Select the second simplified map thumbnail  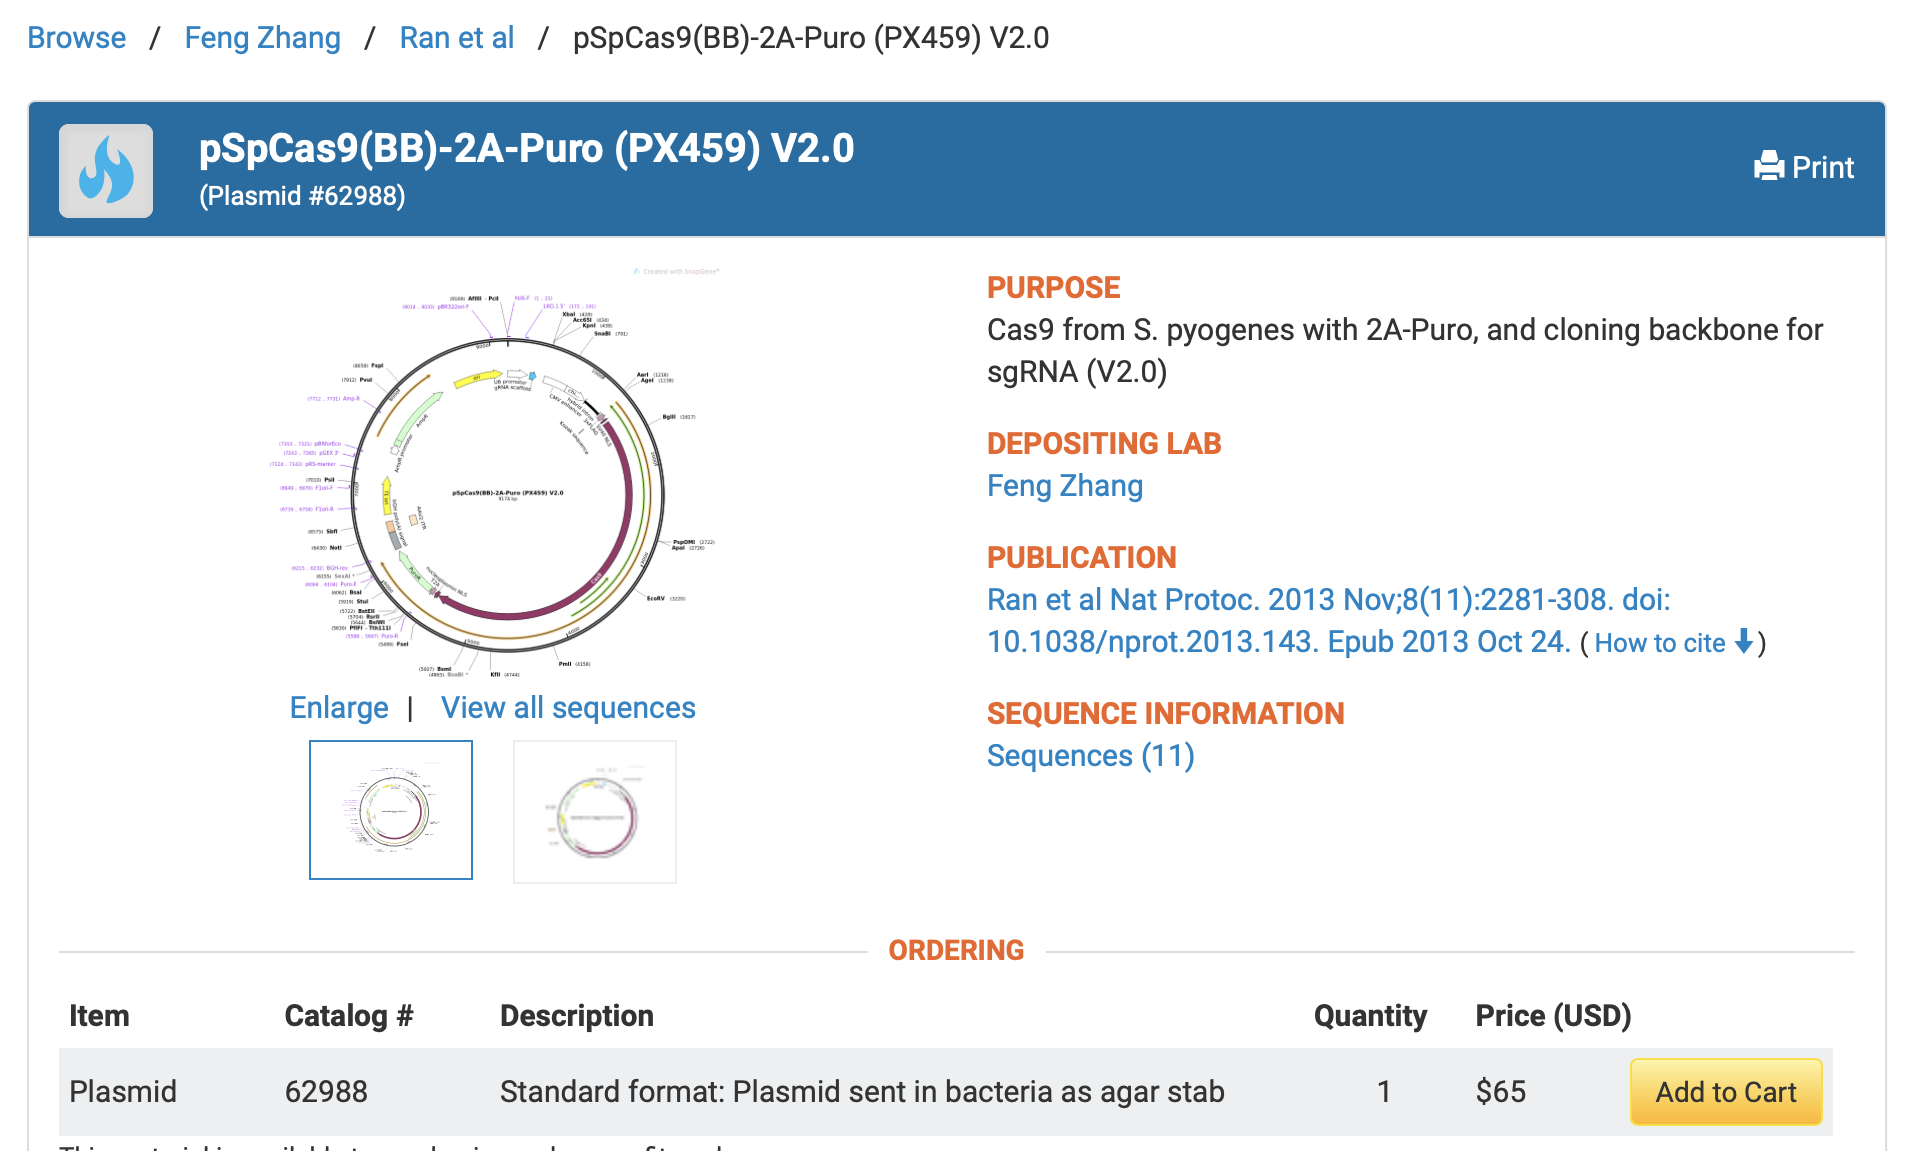click(595, 812)
